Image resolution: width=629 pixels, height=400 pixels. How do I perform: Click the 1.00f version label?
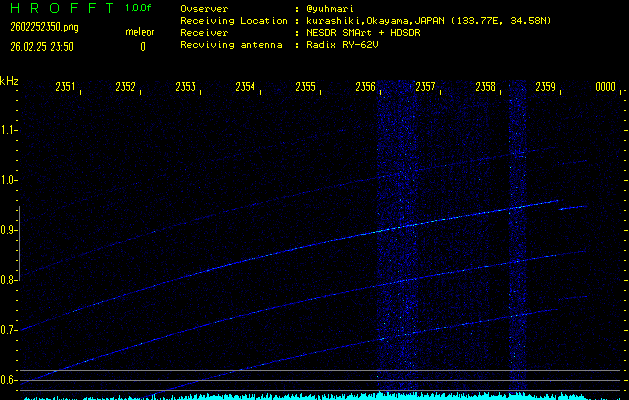(x=139, y=8)
